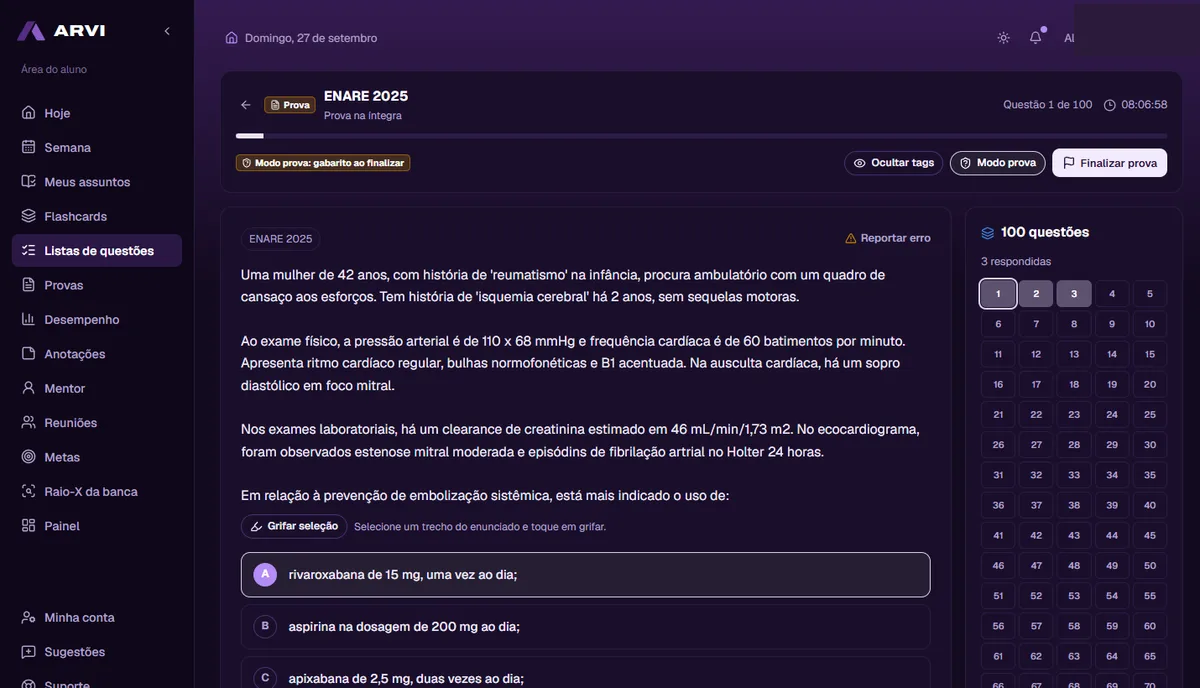Click the Anotações notes icon
This screenshot has height=688, width=1200.
(x=29, y=354)
